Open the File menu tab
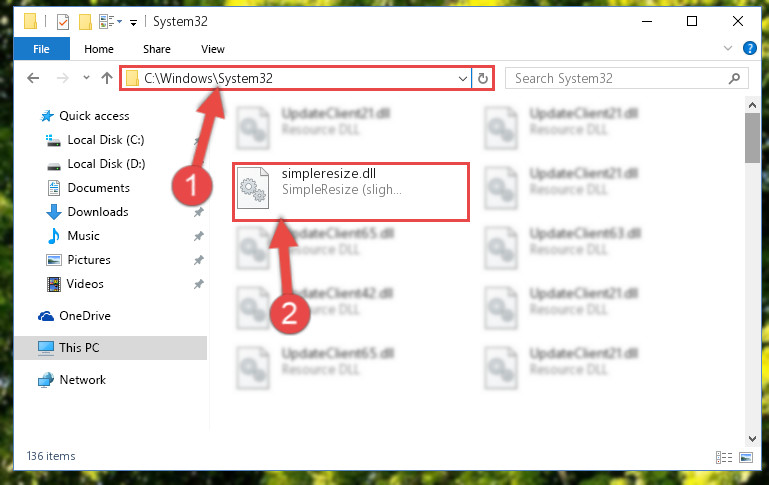769x485 pixels. click(x=42, y=49)
